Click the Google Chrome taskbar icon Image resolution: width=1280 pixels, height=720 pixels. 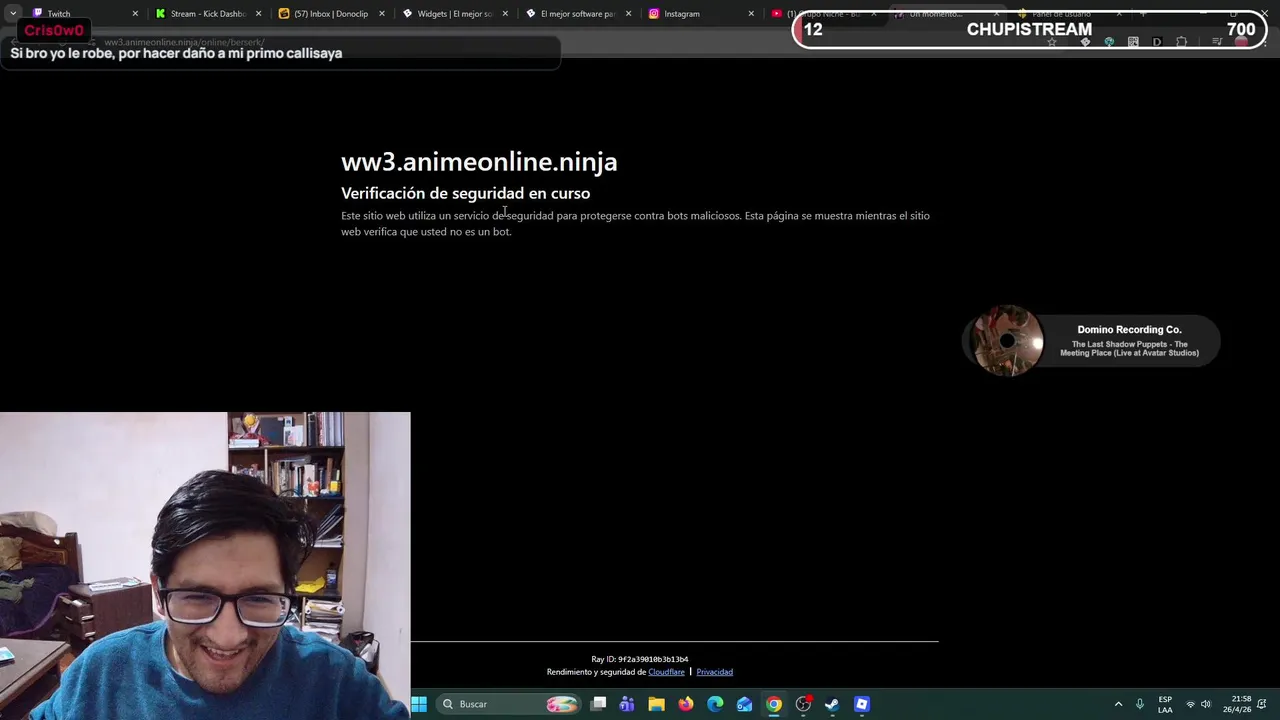coord(773,704)
